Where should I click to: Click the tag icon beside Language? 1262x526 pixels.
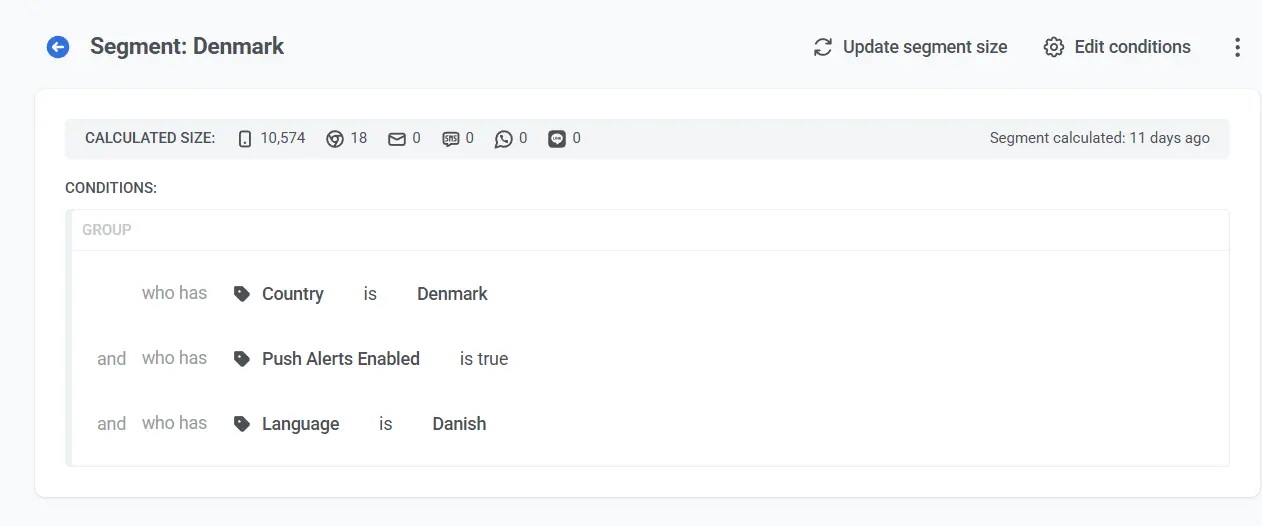pyautogui.click(x=241, y=424)
